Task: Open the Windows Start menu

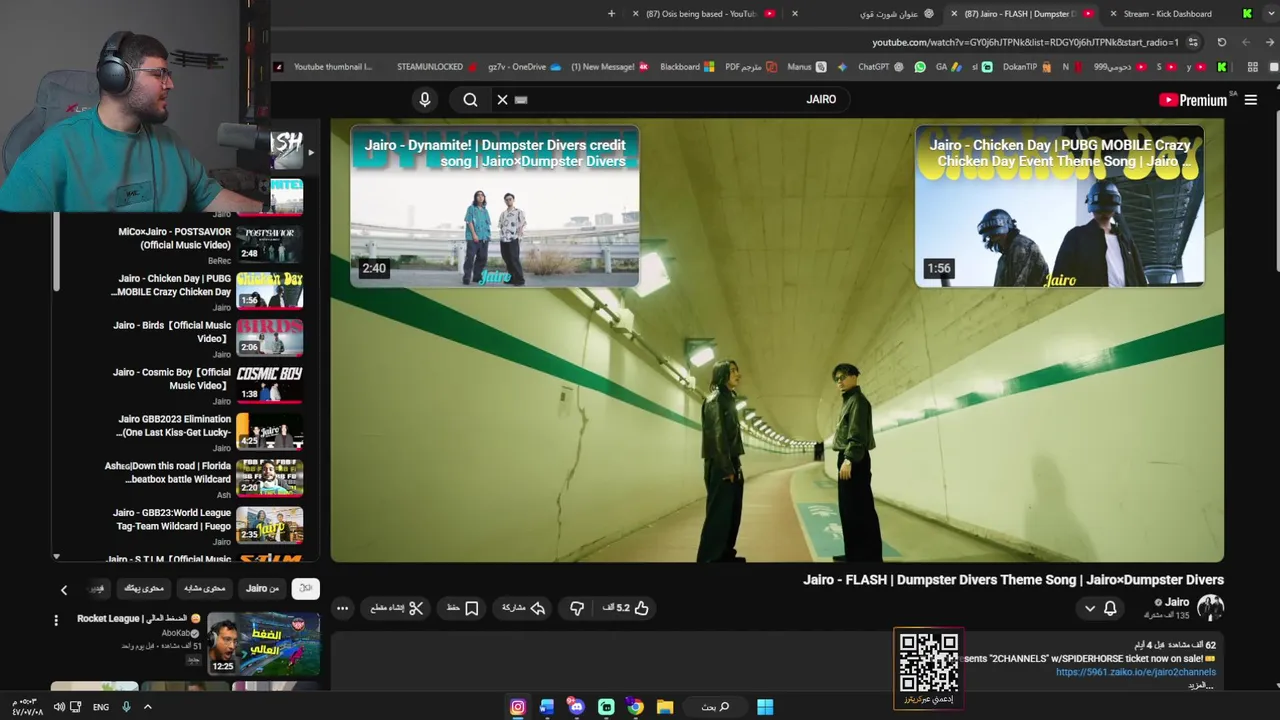Action: pyautogui.click(x=765, y=707)
